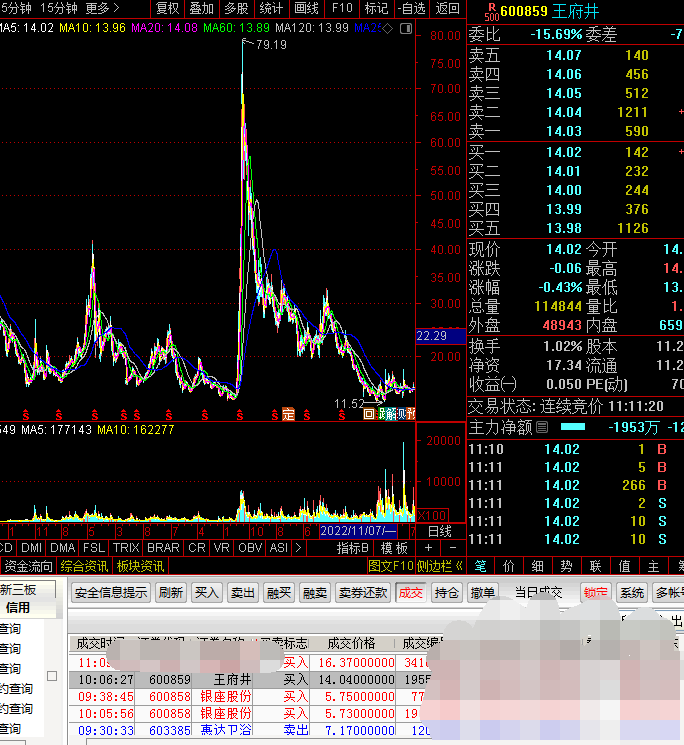Screen dimensions: 684x745
Task: Switch to the TRIX indicator
Action: click(126, 548)
